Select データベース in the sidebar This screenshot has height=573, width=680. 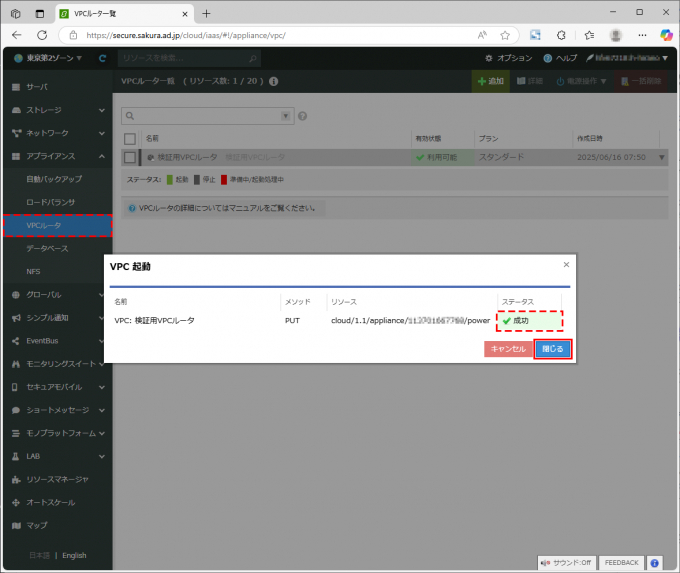click(58, 249)
